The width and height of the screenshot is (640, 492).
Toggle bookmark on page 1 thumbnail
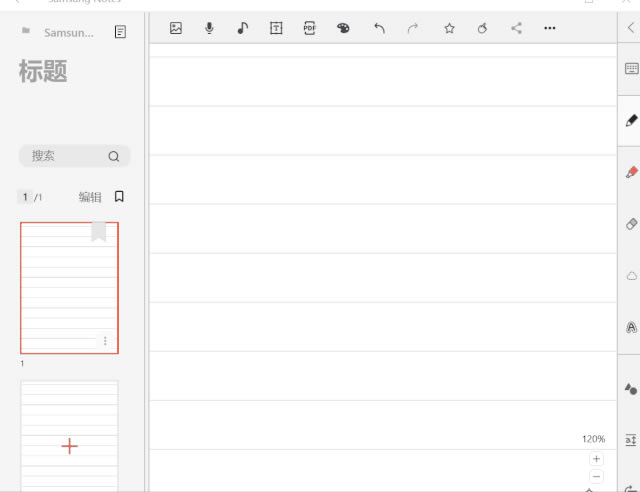pyautogui.click(x=99, y=232)
